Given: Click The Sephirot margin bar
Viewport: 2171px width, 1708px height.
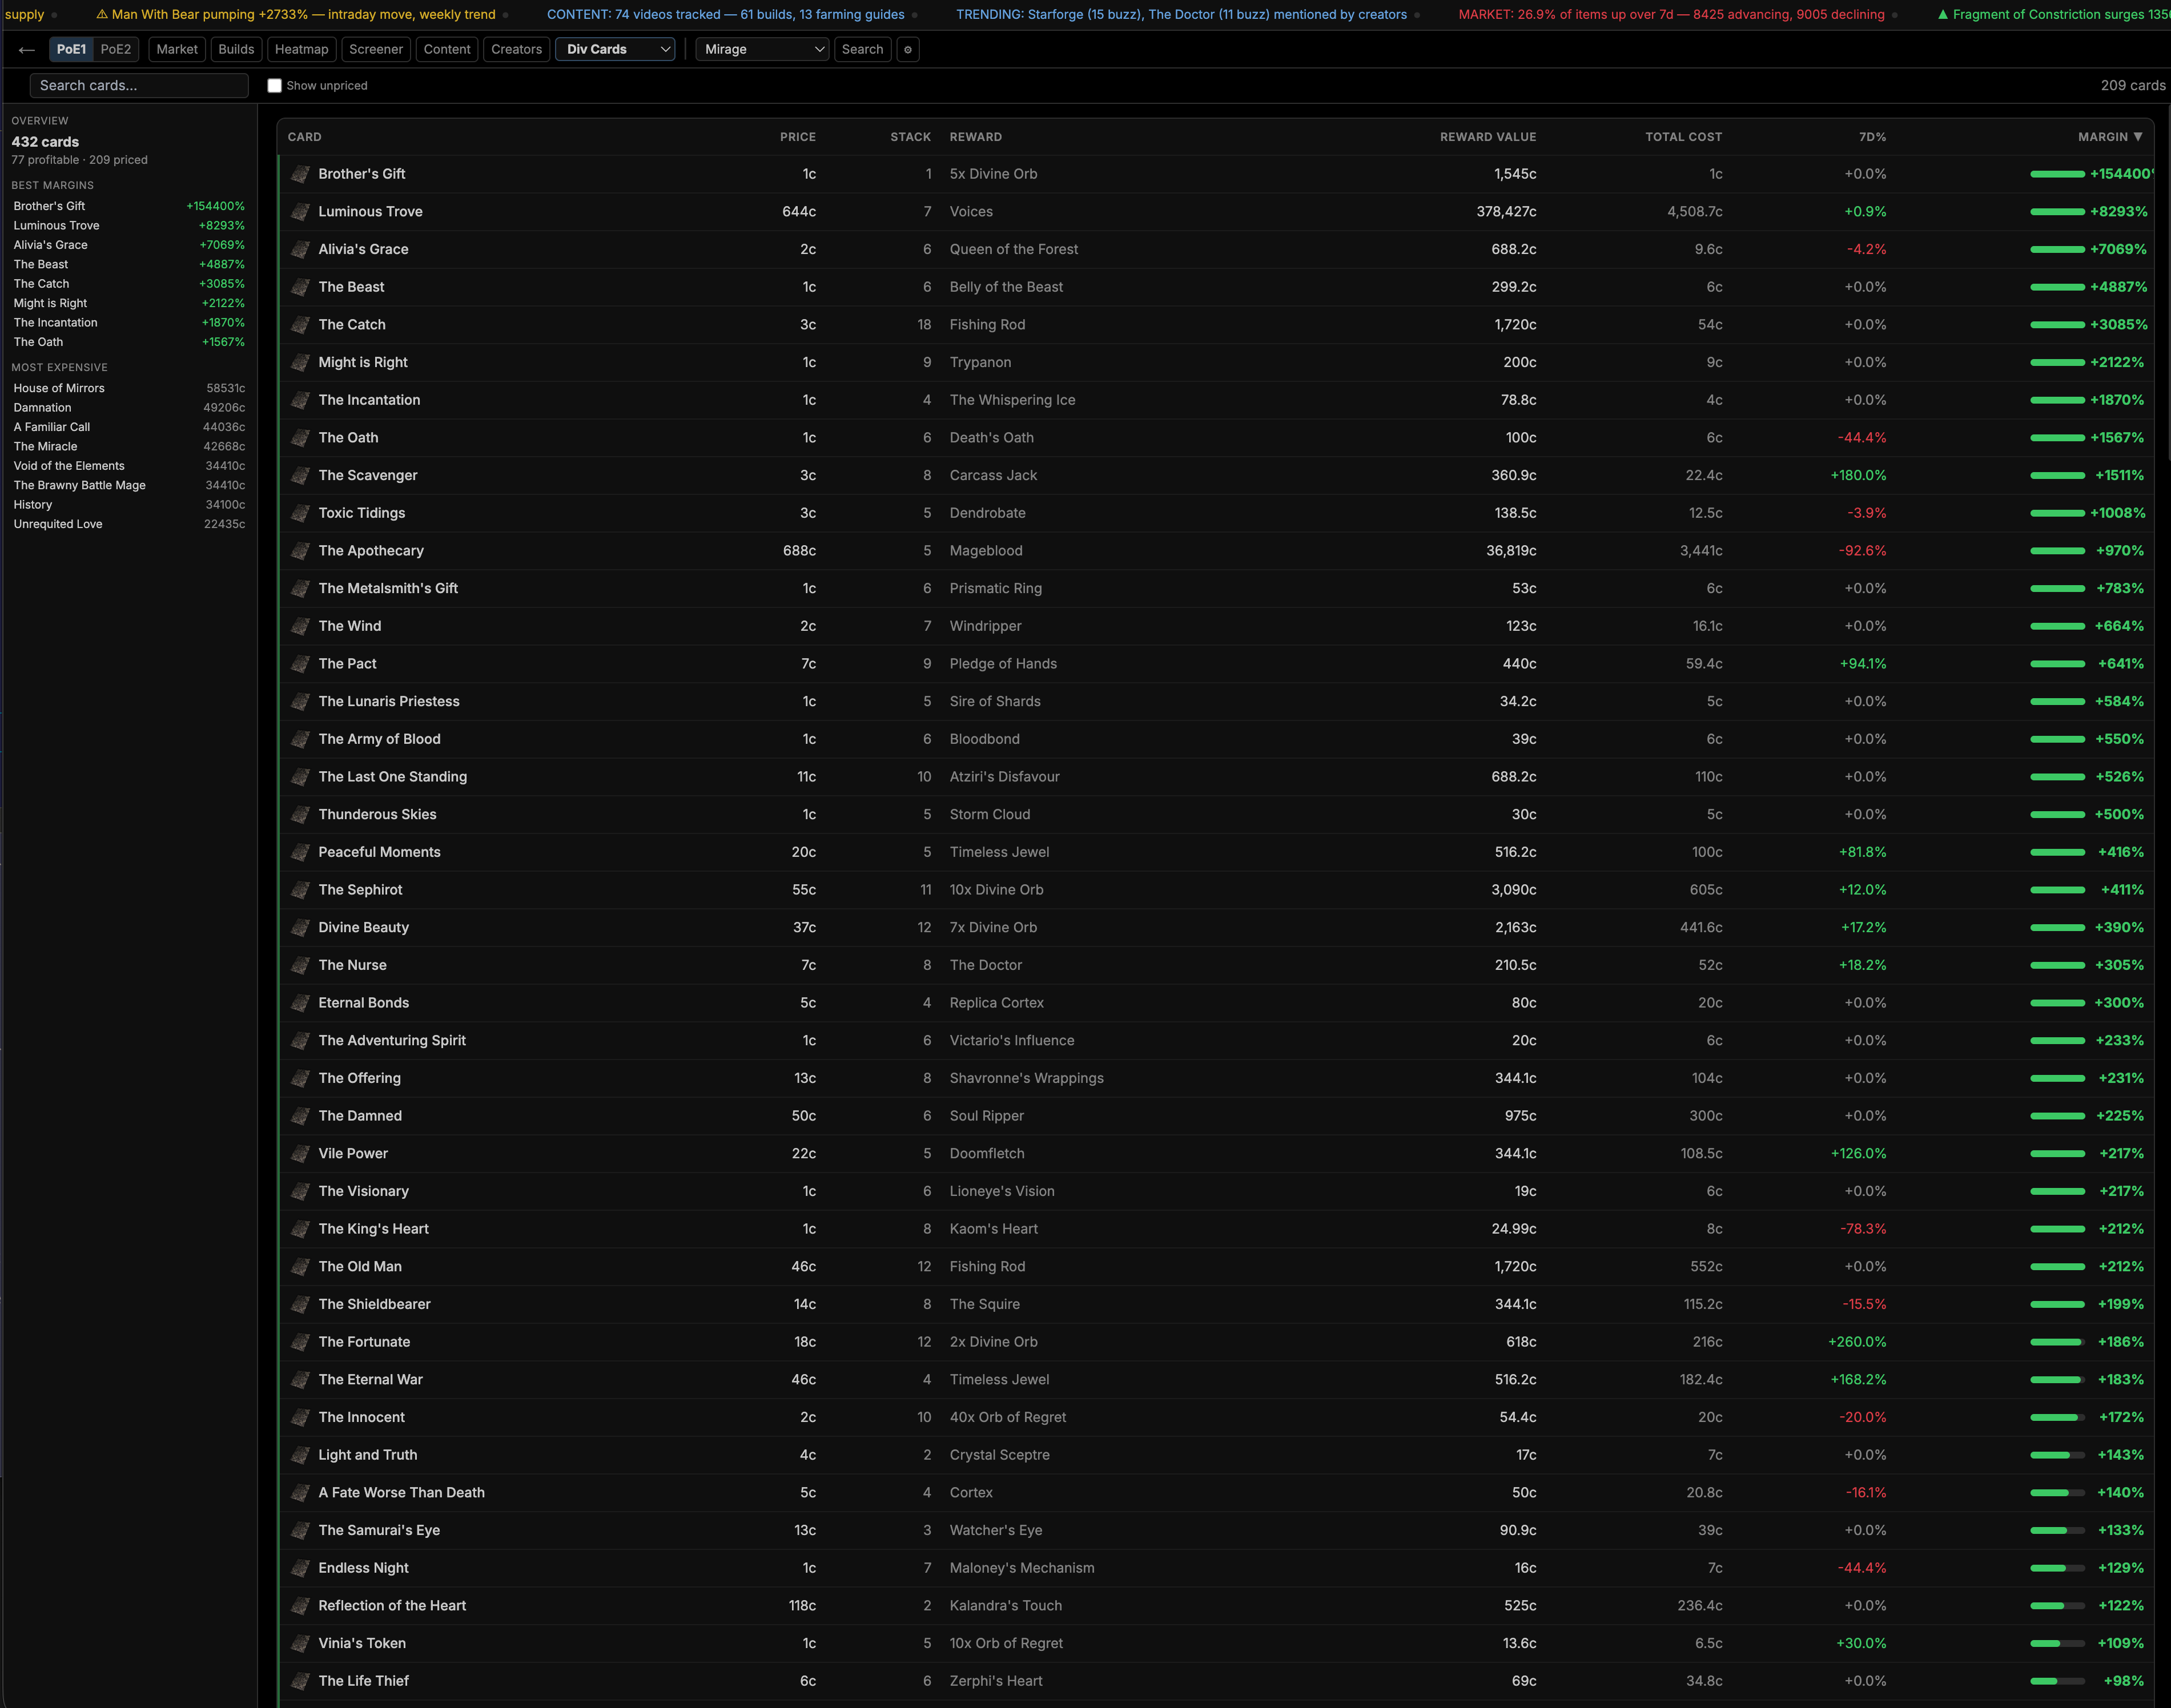Looking at the screenshot, I should point(2057,890).
